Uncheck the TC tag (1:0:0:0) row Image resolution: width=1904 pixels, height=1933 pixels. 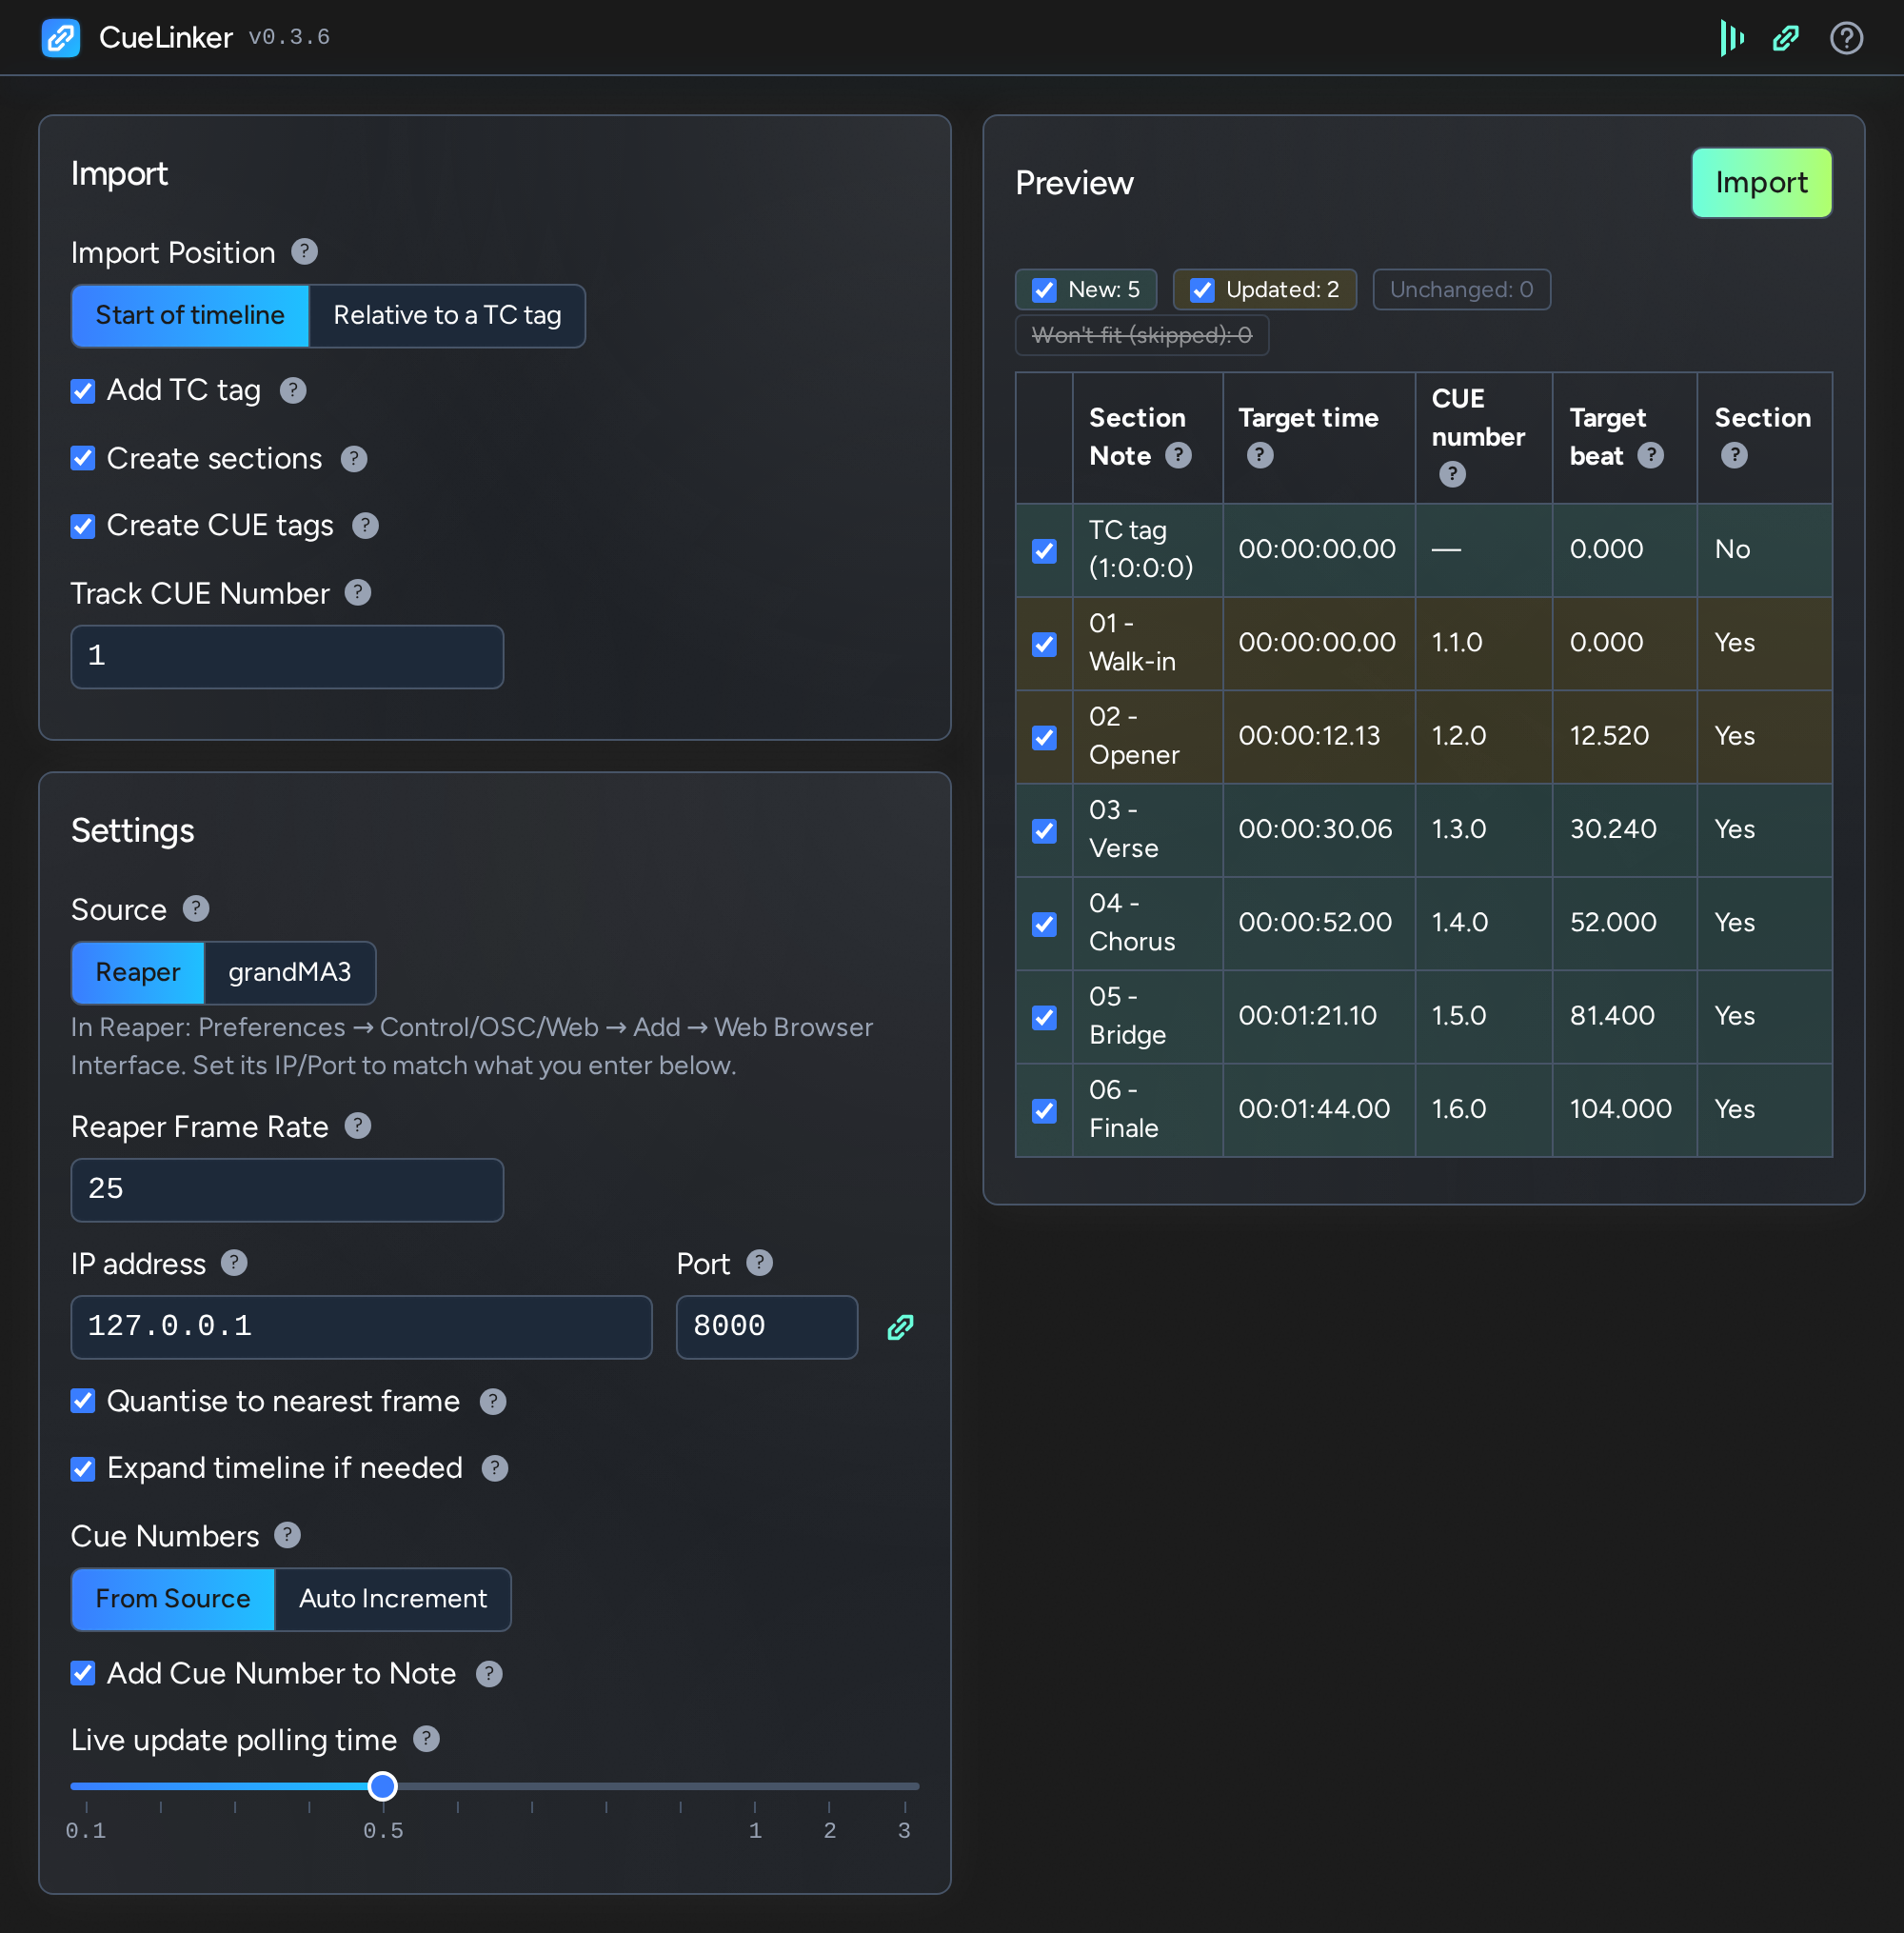[x=1044, y=551]
